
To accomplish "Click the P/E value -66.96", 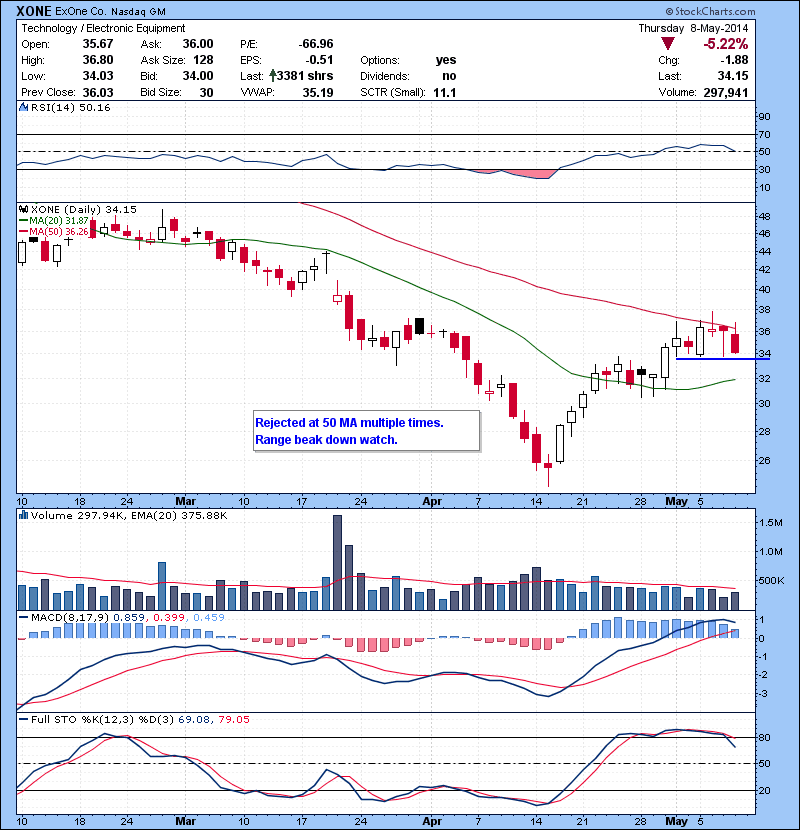I will click(316, 44).
